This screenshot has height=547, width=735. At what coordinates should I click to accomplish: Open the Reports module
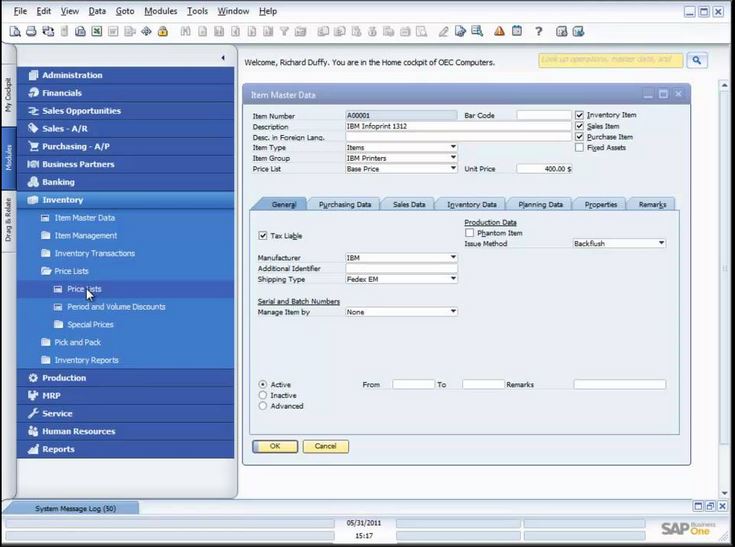coord(126,449)
